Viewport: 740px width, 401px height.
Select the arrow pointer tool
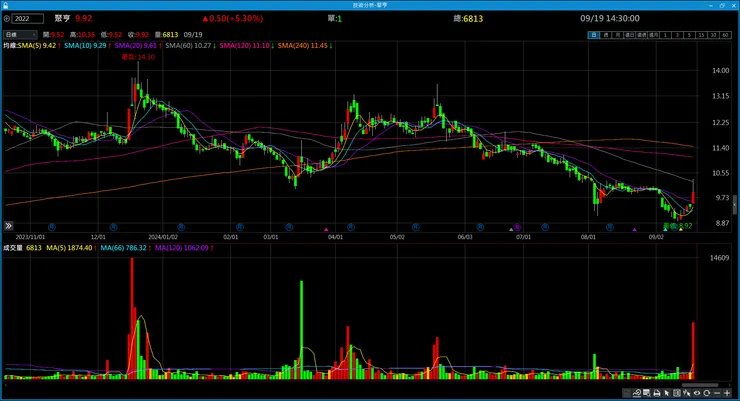(667, 393)
